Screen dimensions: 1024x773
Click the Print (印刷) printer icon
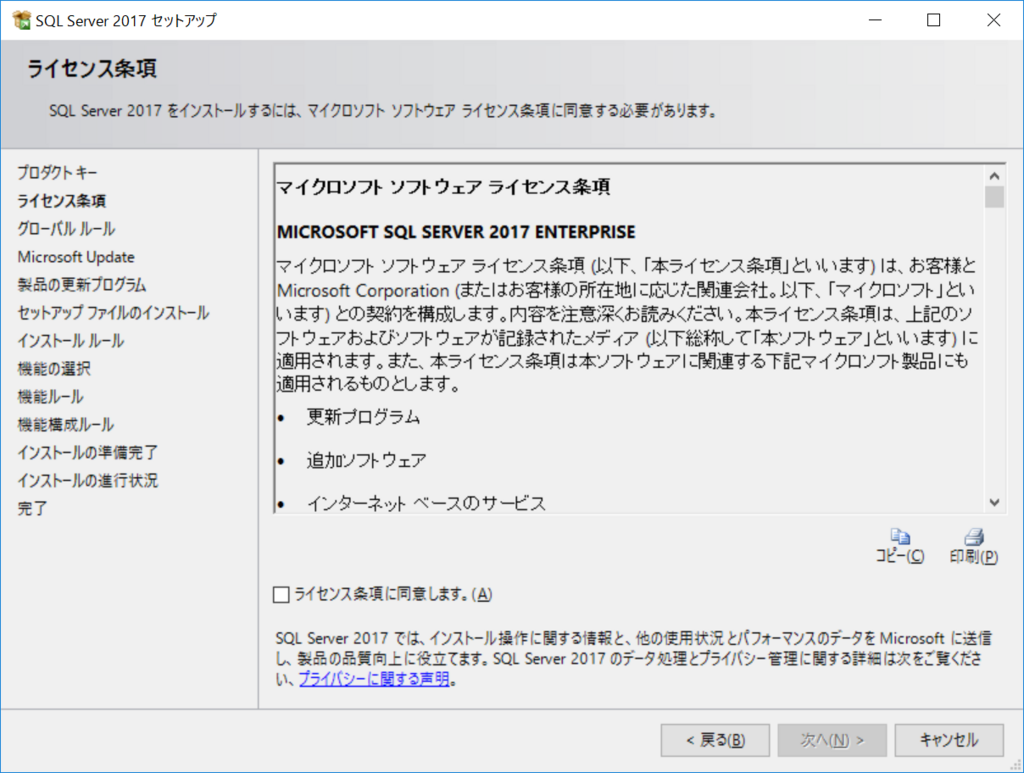point(974,537)
